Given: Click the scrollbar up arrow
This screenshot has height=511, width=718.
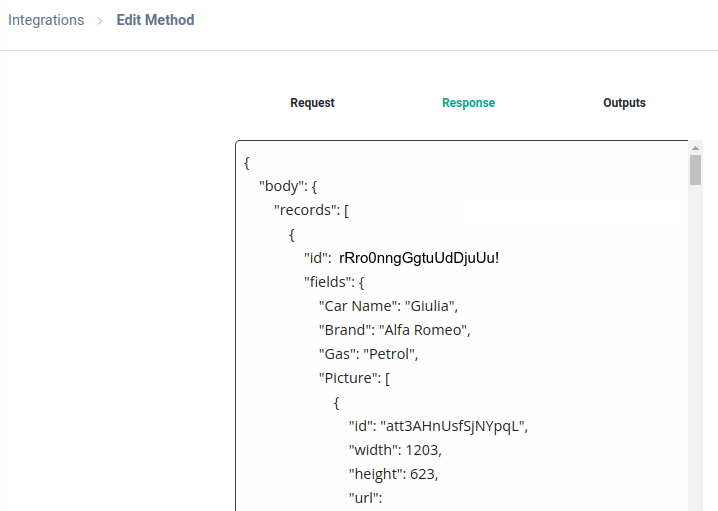Looking at the screenshot, I should (x=695, y=148).
